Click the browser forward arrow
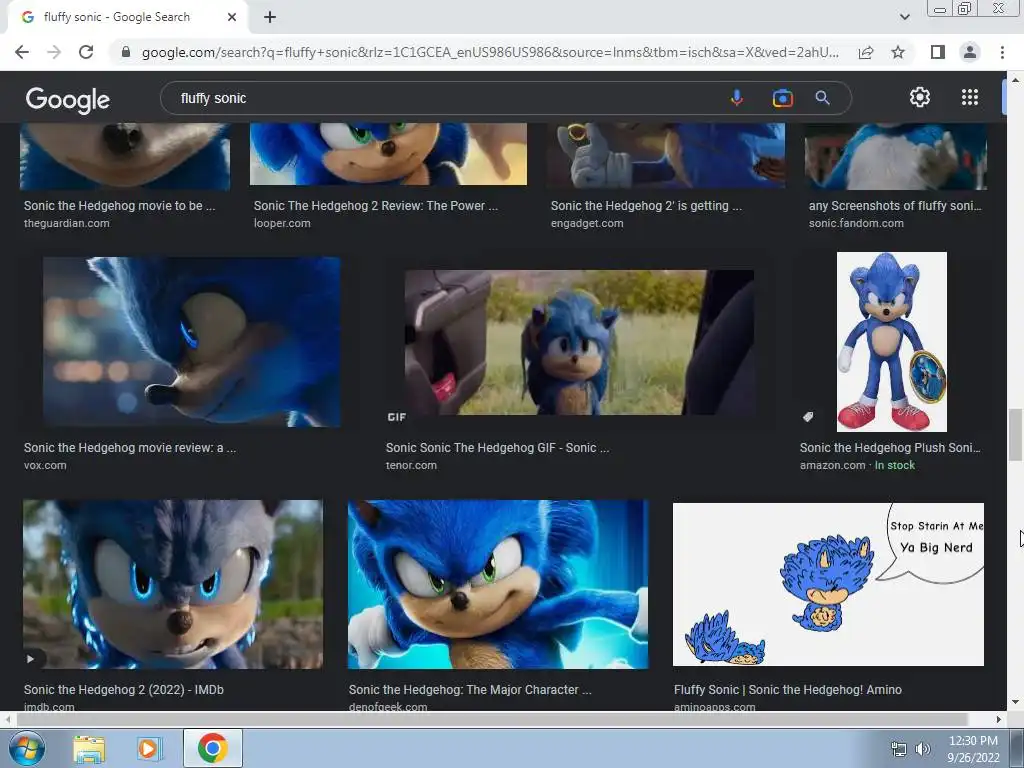The width and height of the screenshot is (1024, 768). point(54,52)
